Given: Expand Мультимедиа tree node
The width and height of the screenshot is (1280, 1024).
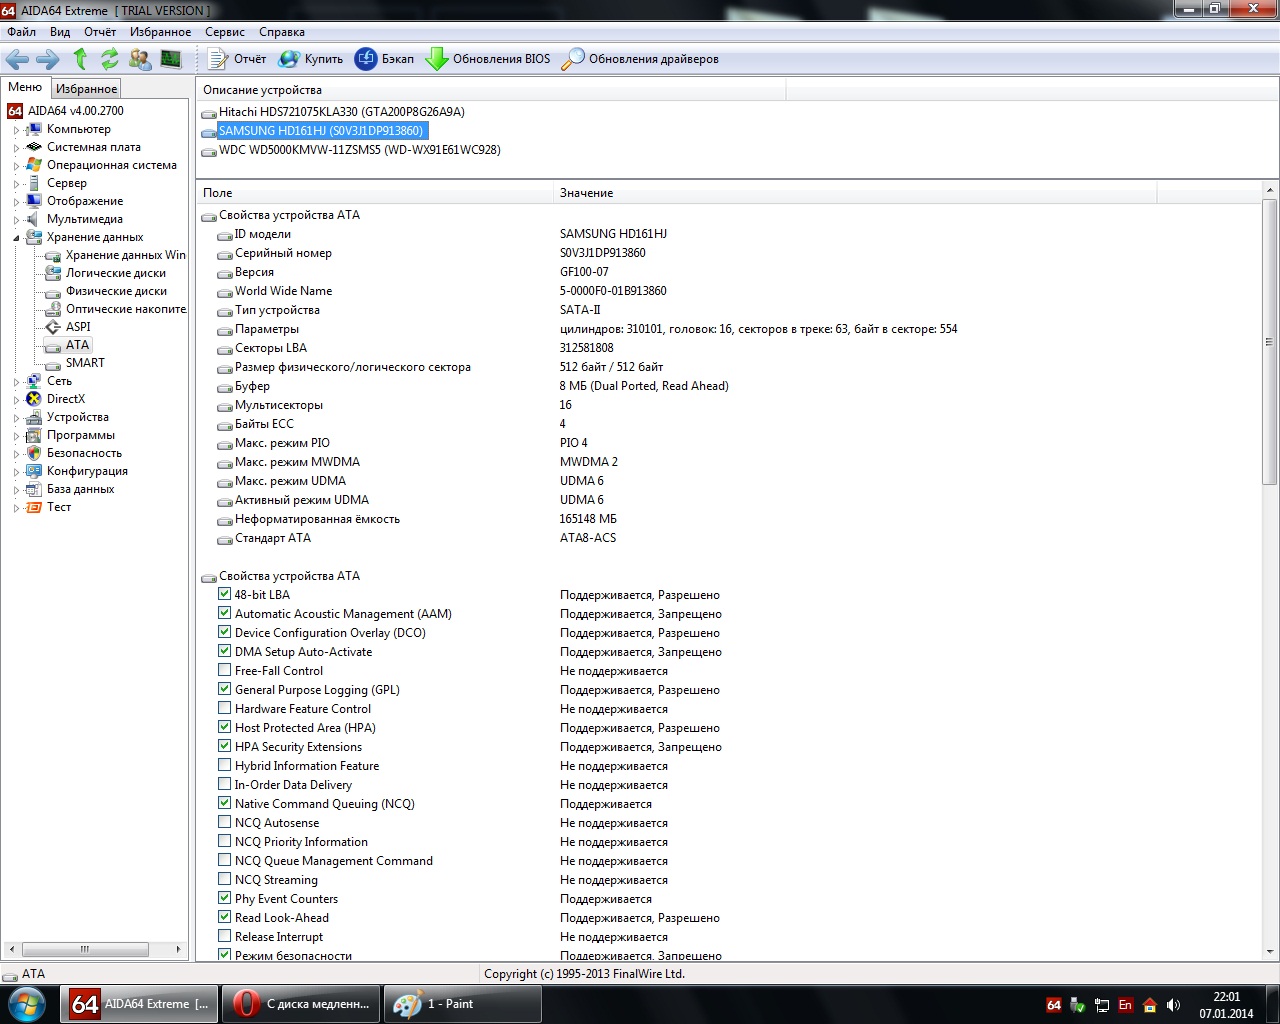Looking at the screenshot, I should pos(16,220).
